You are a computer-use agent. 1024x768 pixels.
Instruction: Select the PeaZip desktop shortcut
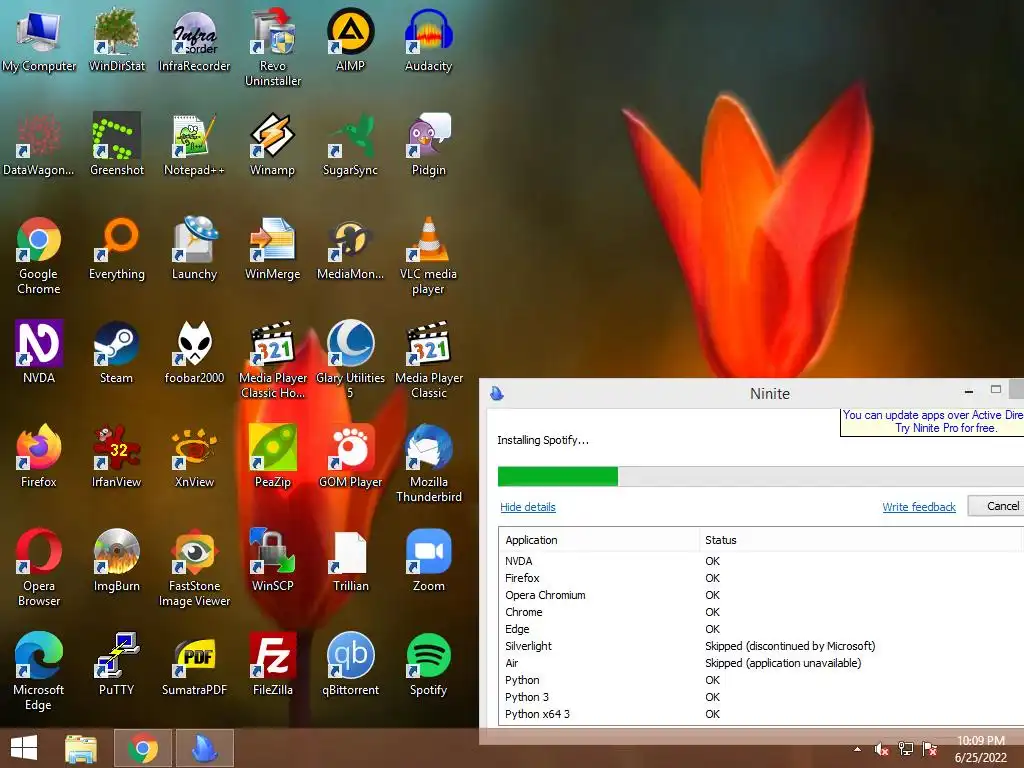point(272,456)
